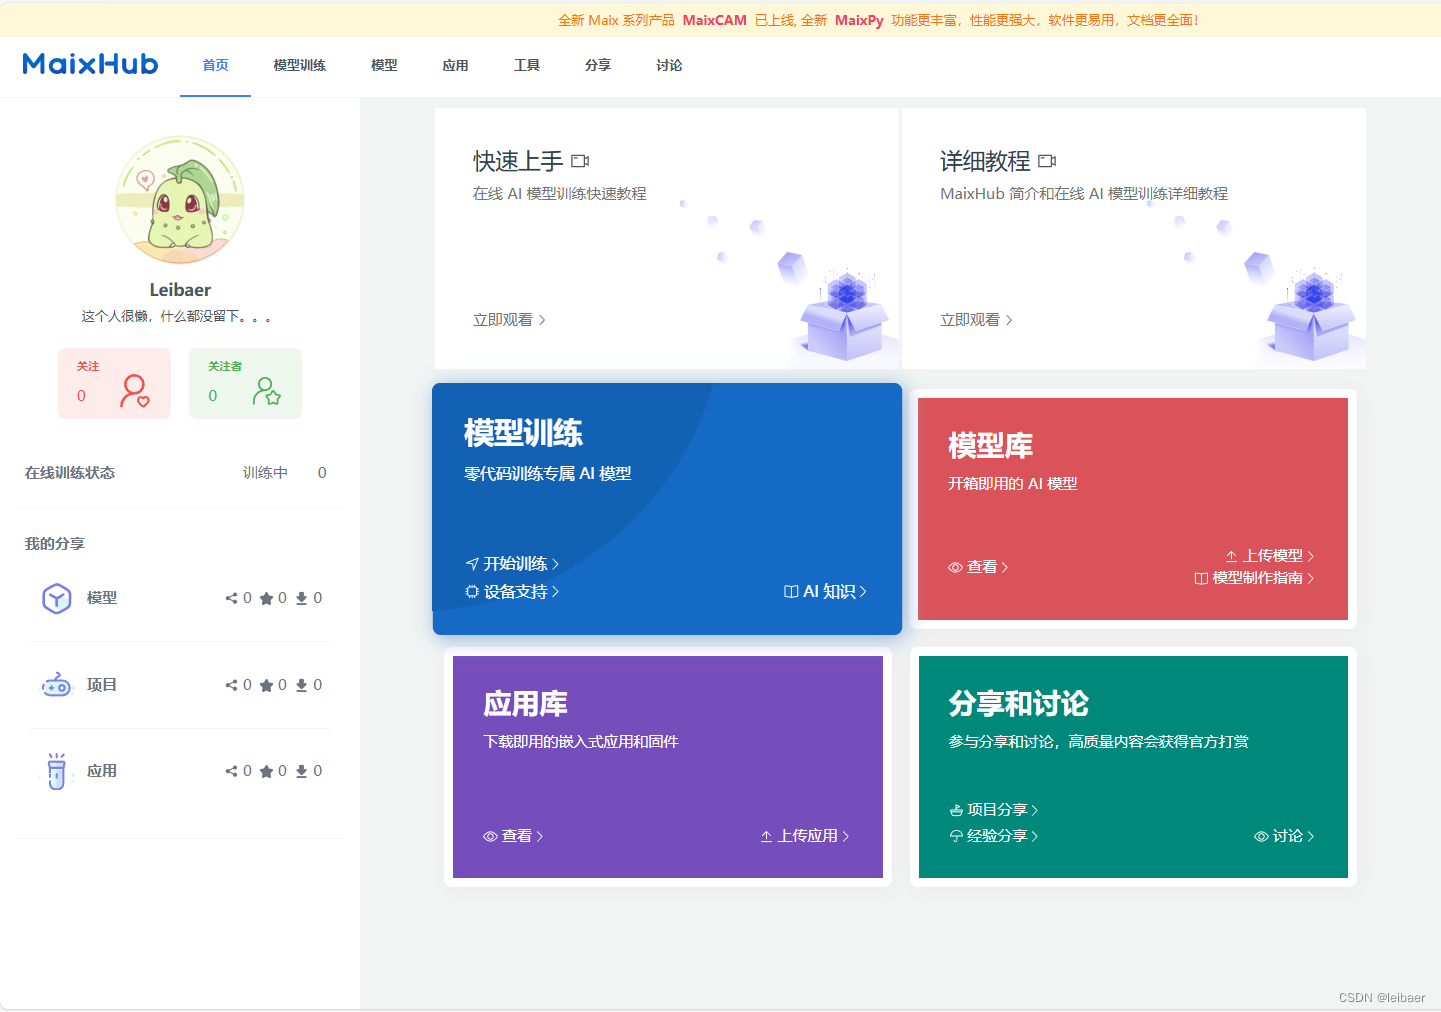This screenshot has height=1012, width=1441.
Task: Click 项目分享 in 分享和讨论 card
Action: coord(994,810)
